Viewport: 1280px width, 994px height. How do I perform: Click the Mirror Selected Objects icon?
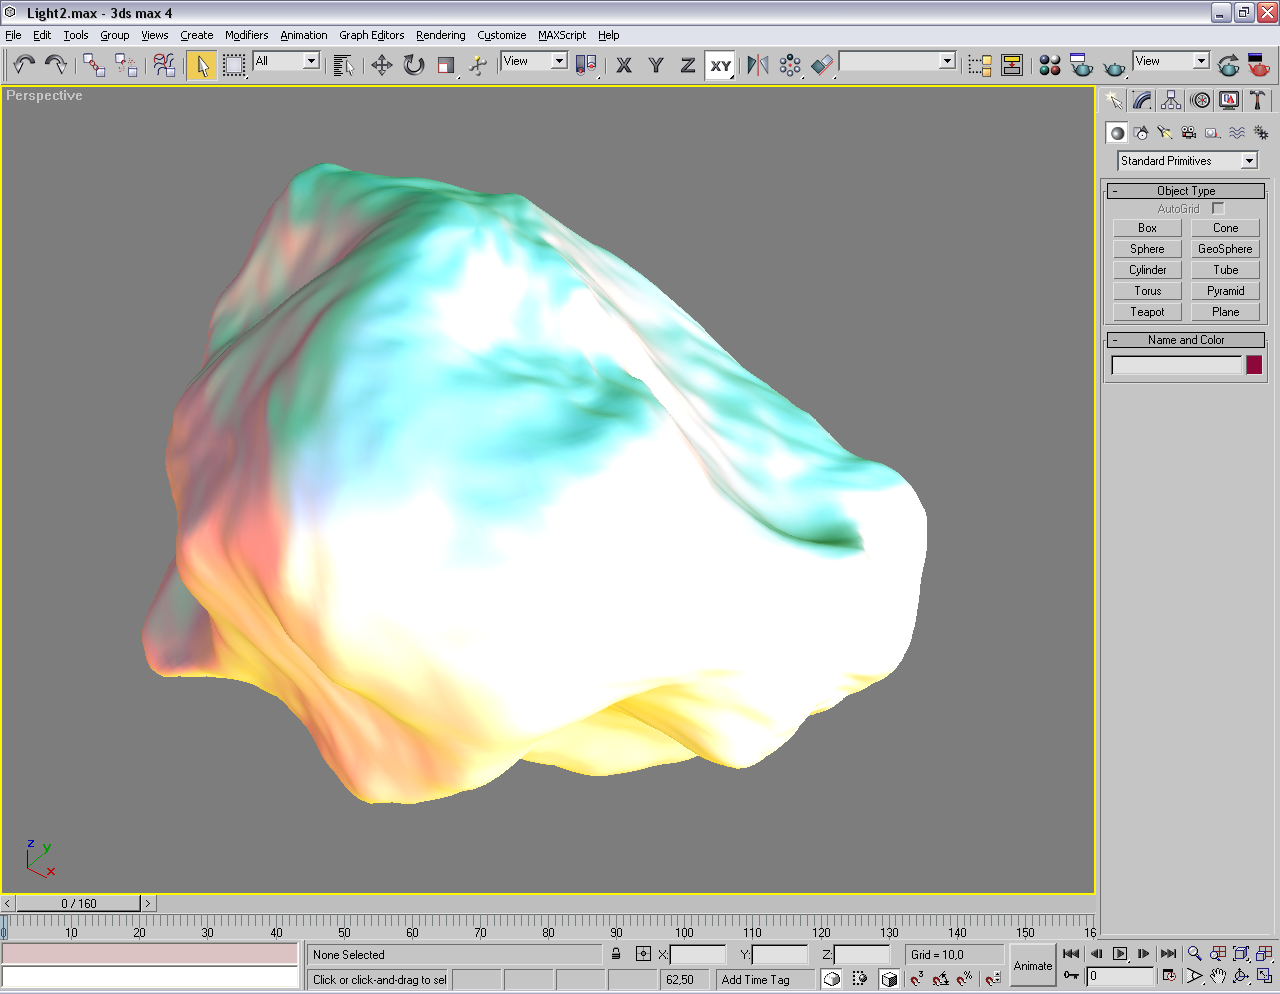[x=758, y=65]
